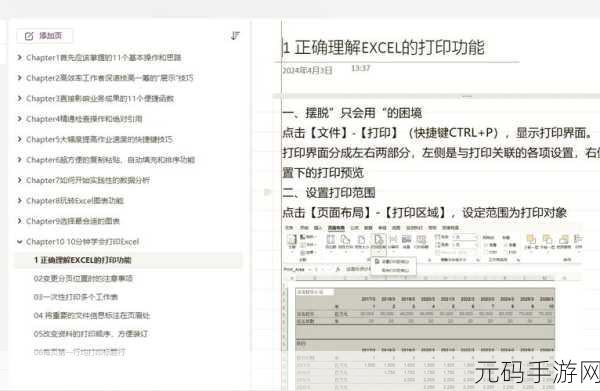
Task: Expand the Chapter8 chevron arrow
Action: click(20, 200)
